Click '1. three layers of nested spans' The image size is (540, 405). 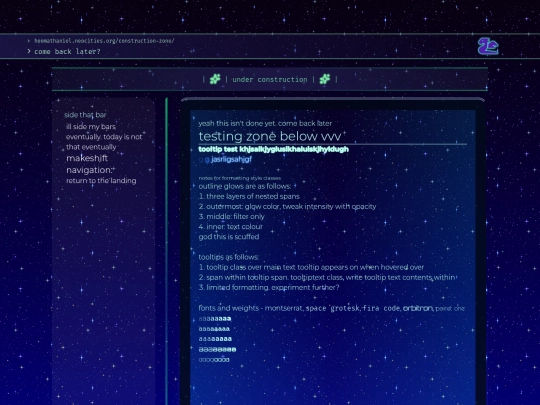pyautogui.click(x=249, y=196)
